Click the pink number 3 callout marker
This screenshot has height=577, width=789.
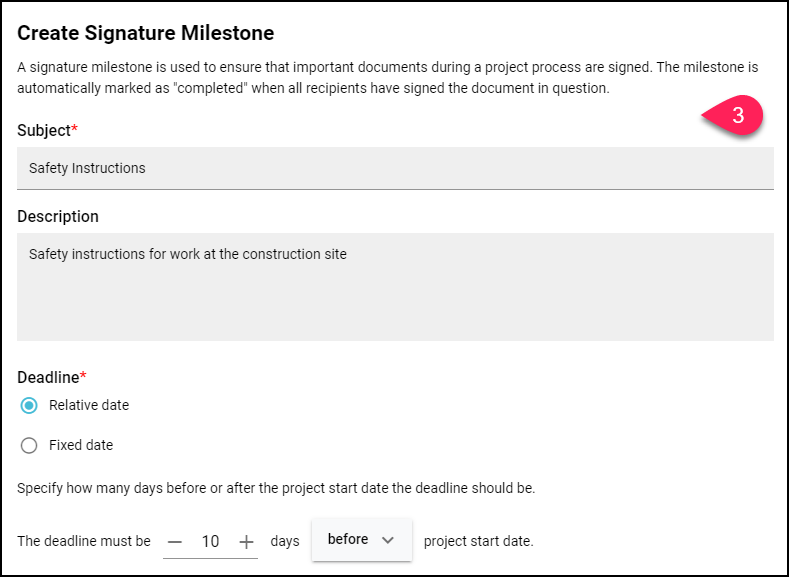coord(733,115)
